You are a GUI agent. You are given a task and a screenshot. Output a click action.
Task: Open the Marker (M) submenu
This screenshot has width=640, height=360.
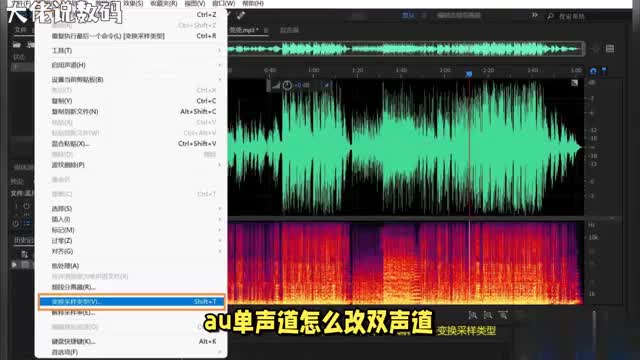coord(131,230)
